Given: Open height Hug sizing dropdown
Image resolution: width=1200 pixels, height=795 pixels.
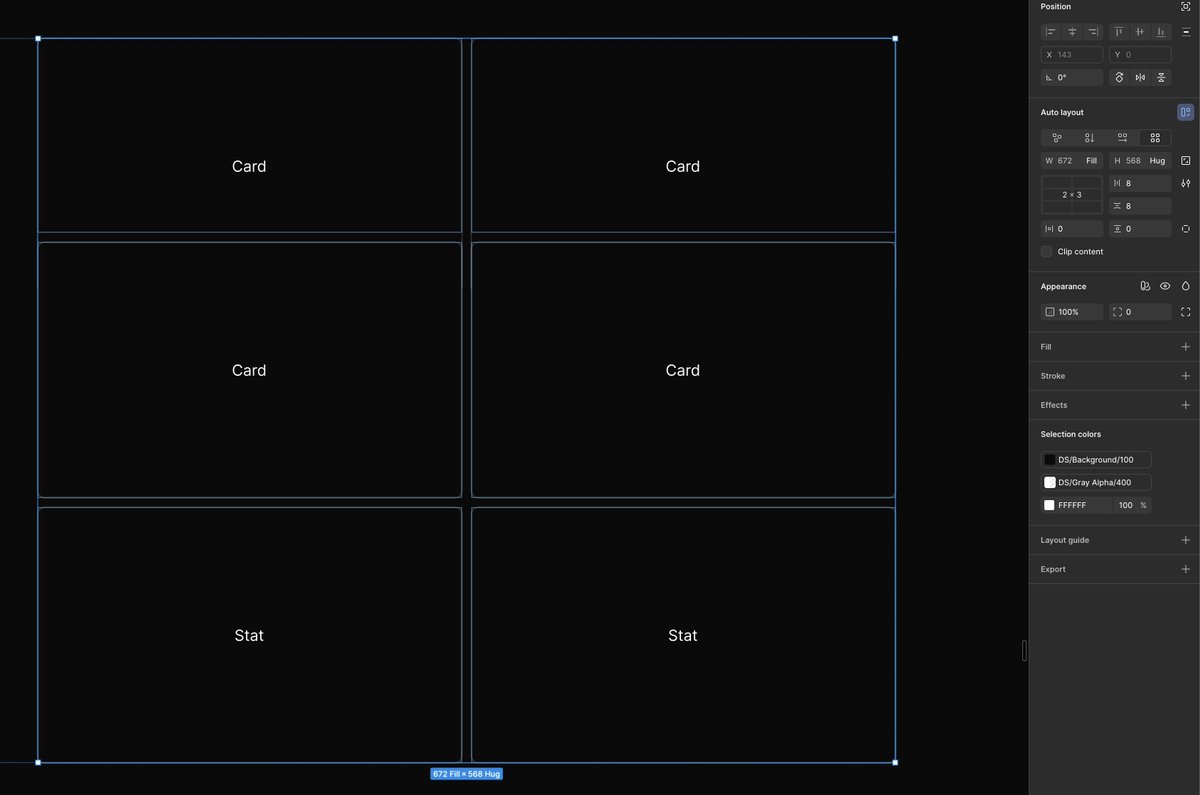Looking at the screenshot, I should click(x=1157, y=161).
